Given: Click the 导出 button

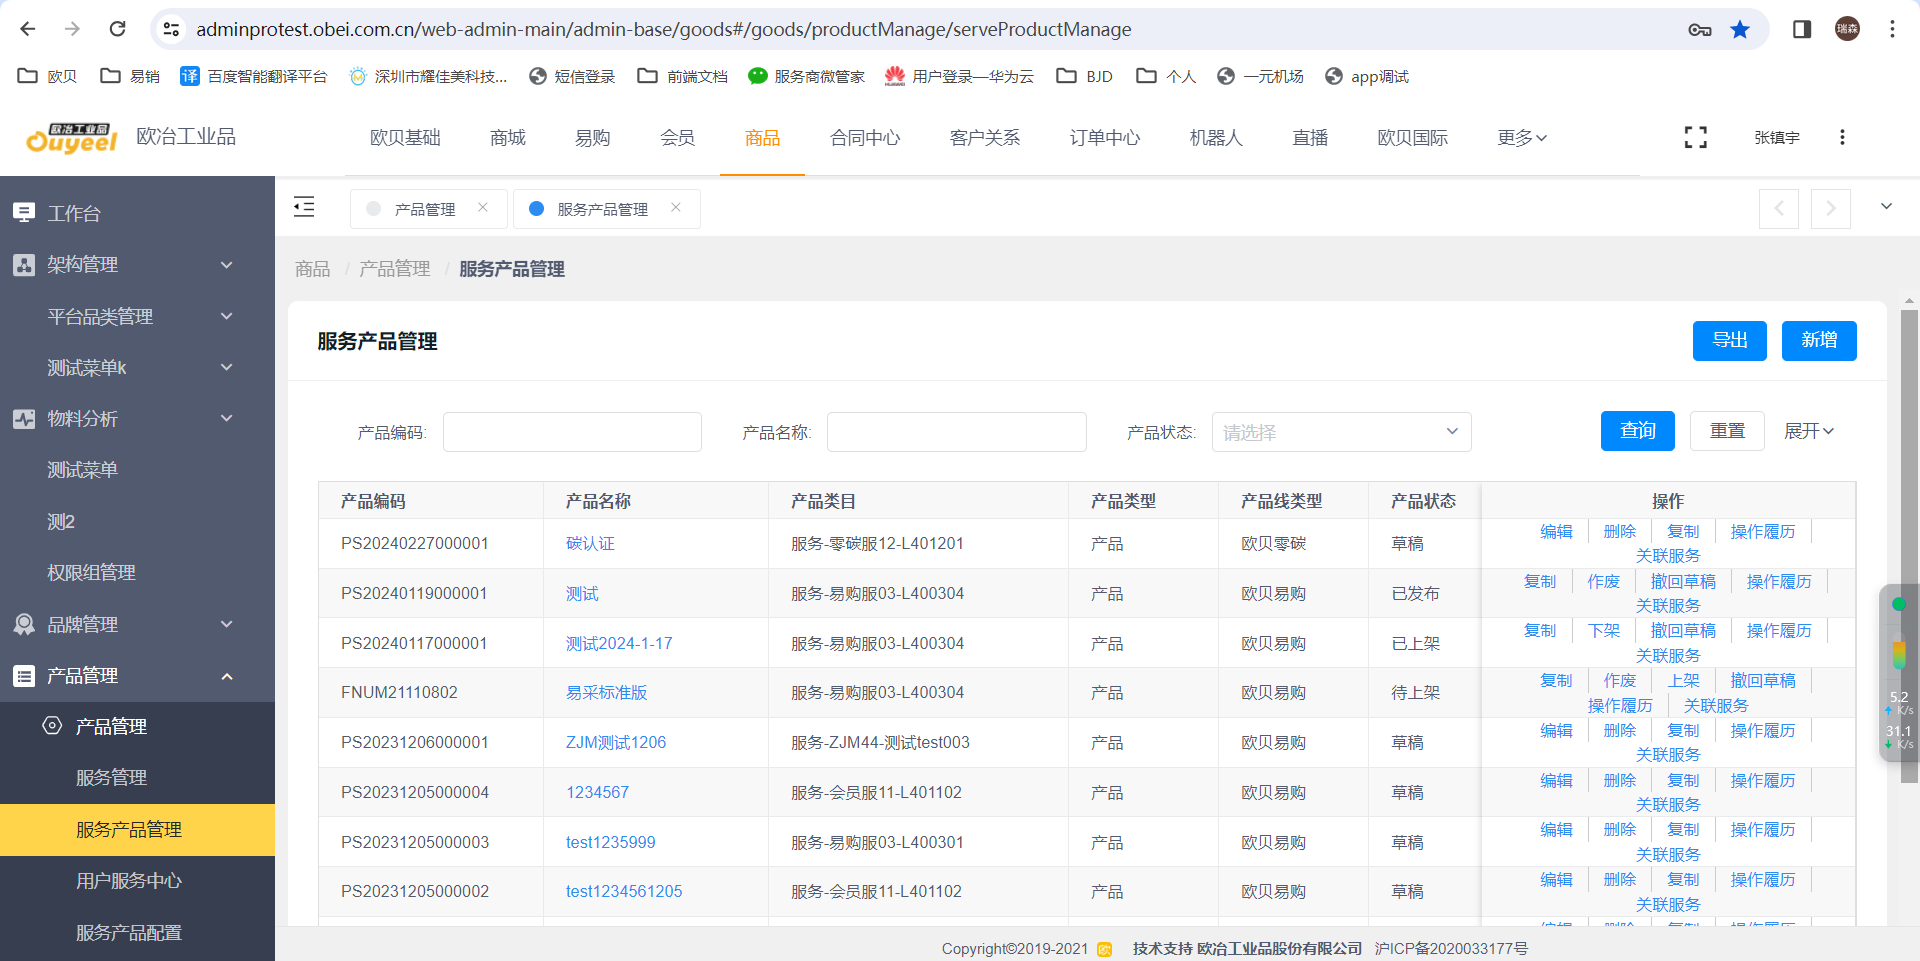Looking at the screenshot, I should coord(1730,341).
